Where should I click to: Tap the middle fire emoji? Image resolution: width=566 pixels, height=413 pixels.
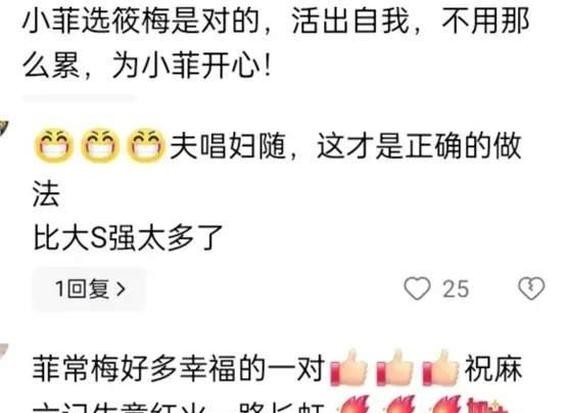point(400,404)
